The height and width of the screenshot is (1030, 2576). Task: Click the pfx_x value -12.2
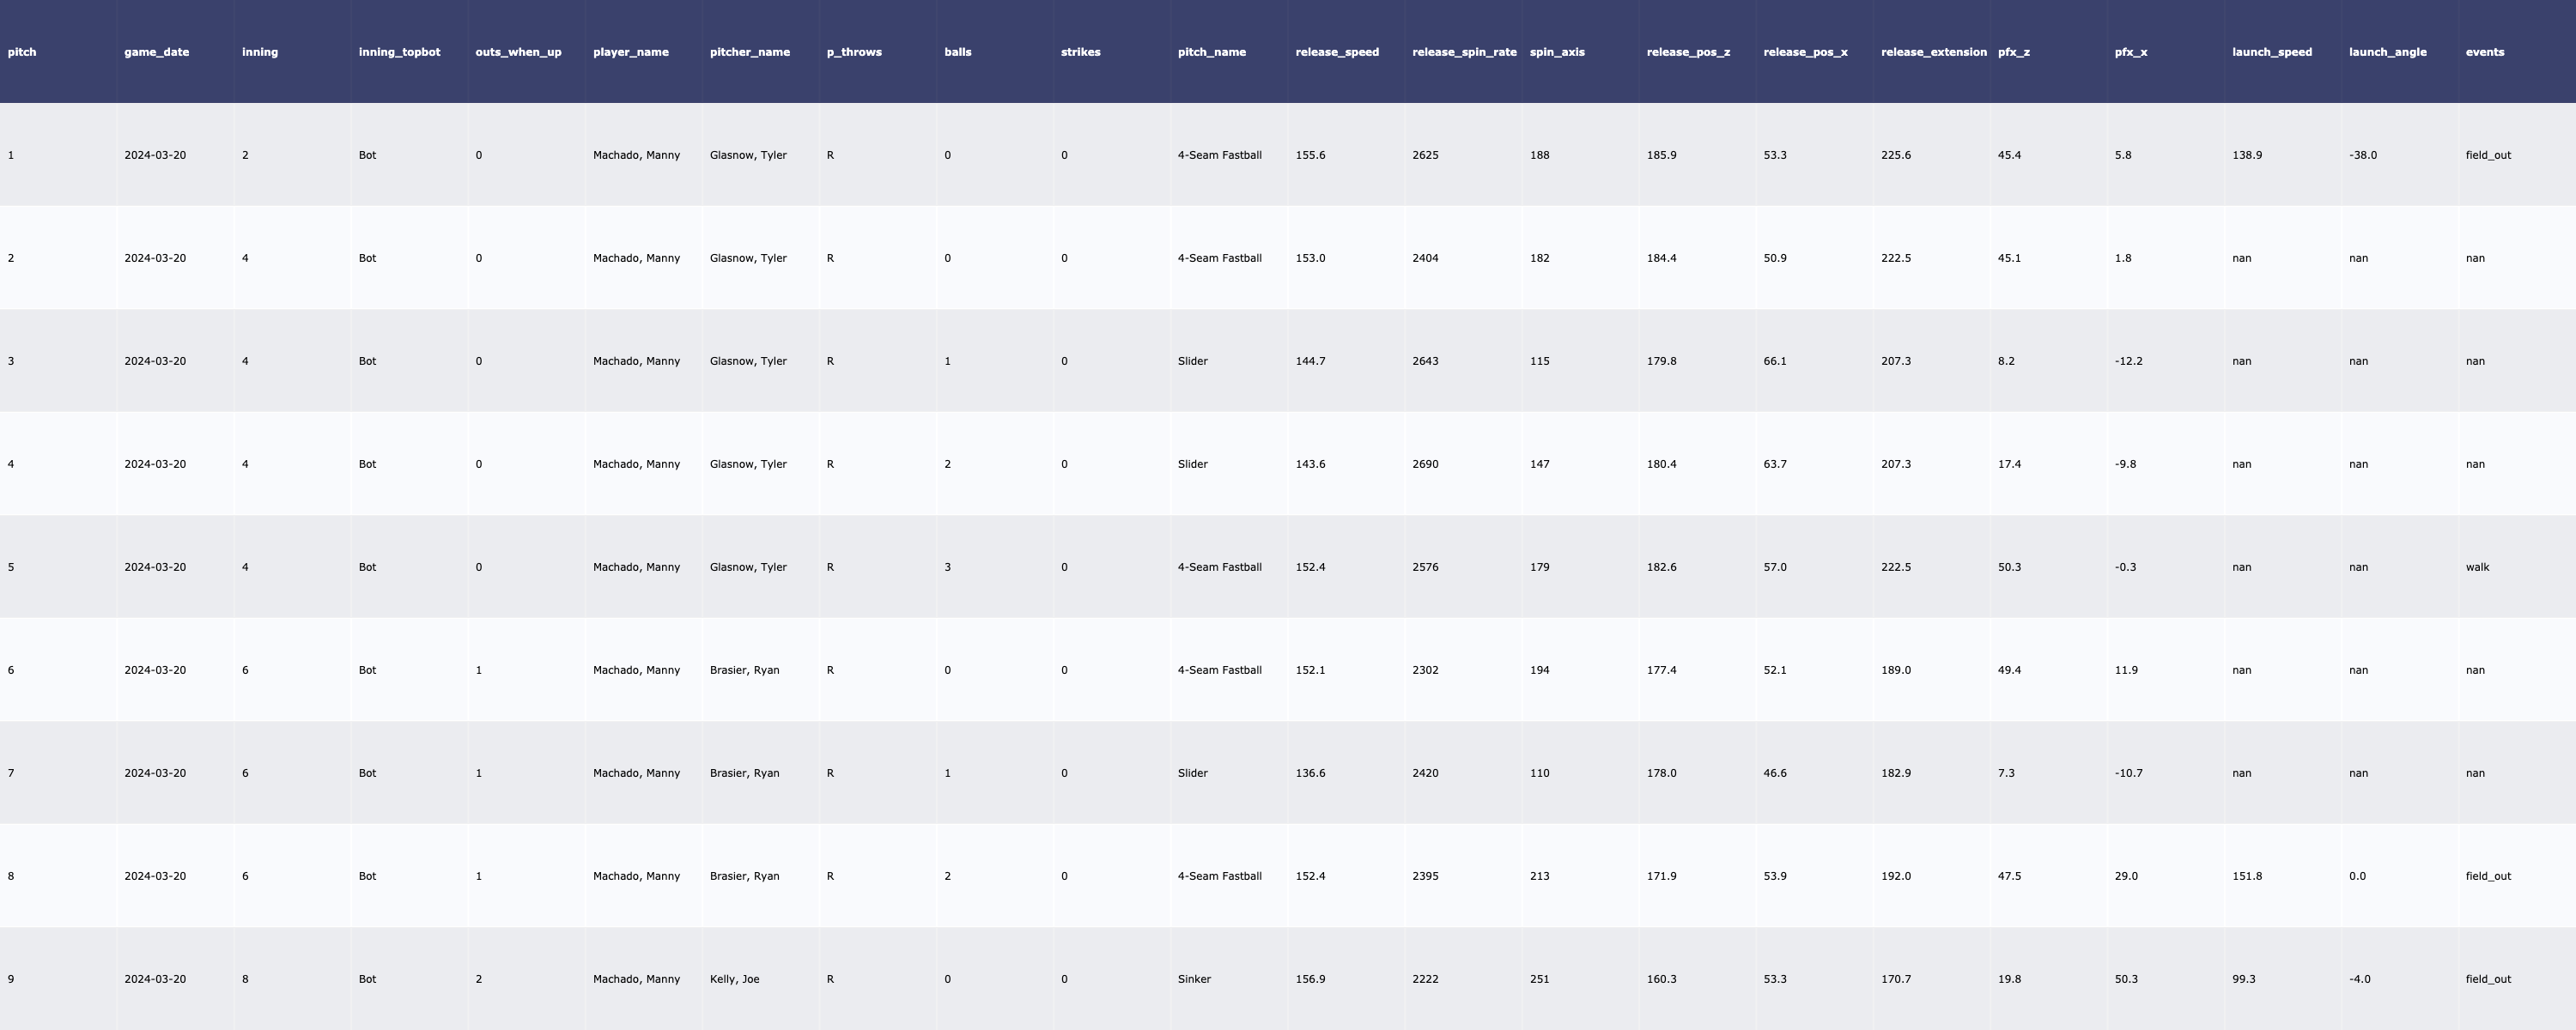2128,361
